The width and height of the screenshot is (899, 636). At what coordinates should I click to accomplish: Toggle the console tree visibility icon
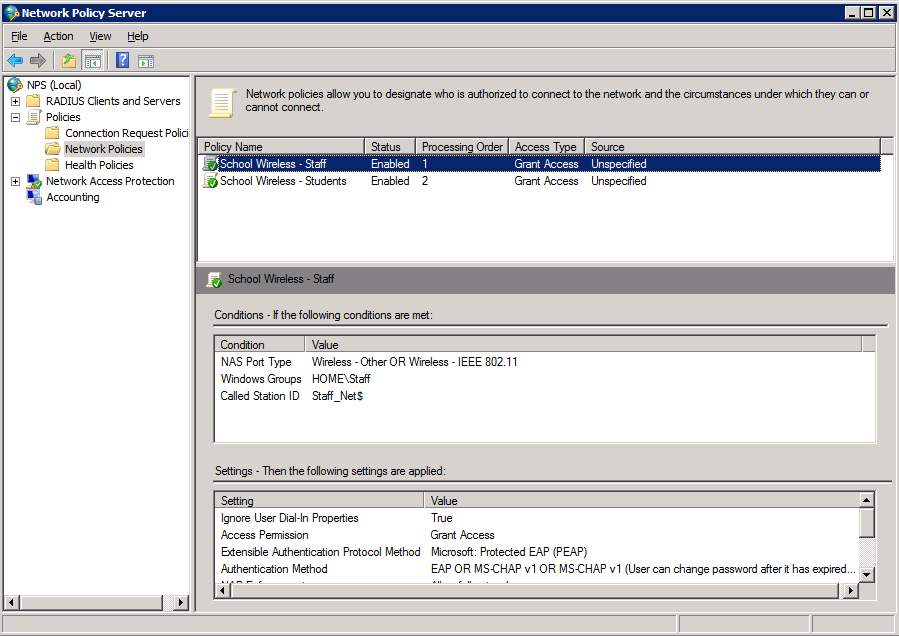(92, 60)
